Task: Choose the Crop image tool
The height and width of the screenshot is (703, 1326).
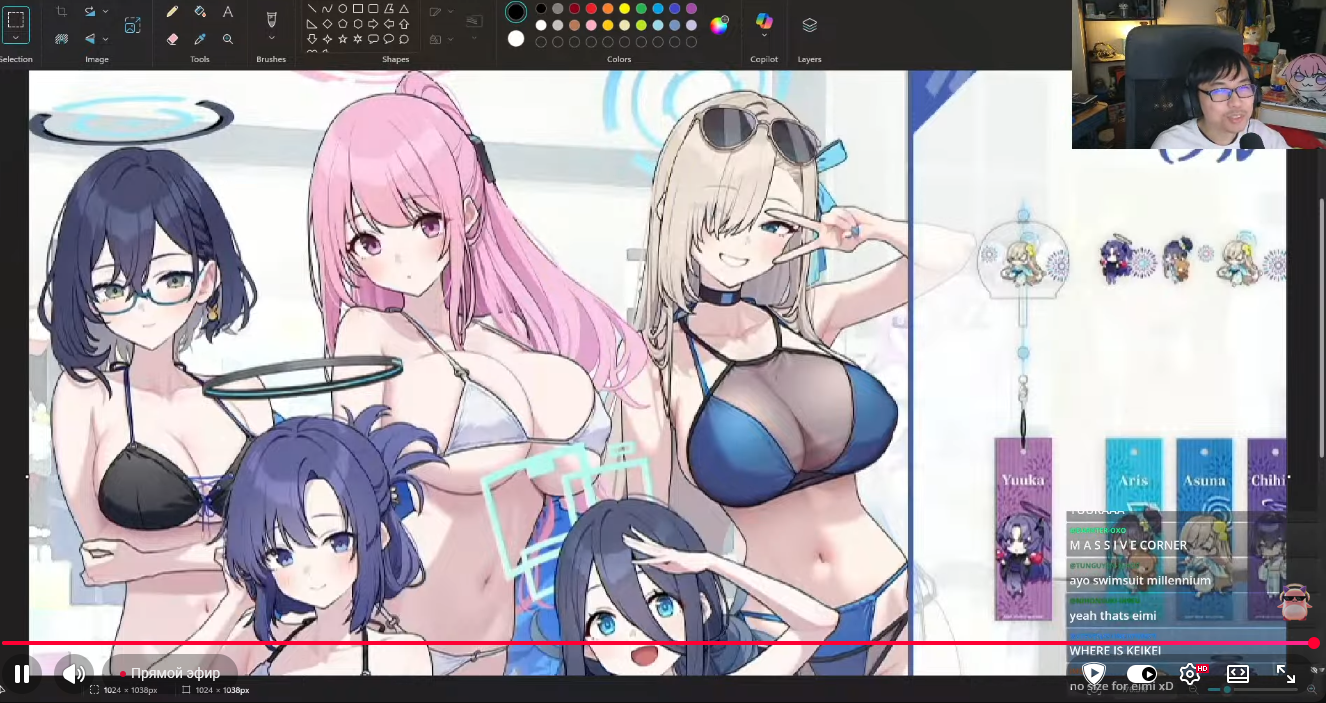Action: pos(62,12)
